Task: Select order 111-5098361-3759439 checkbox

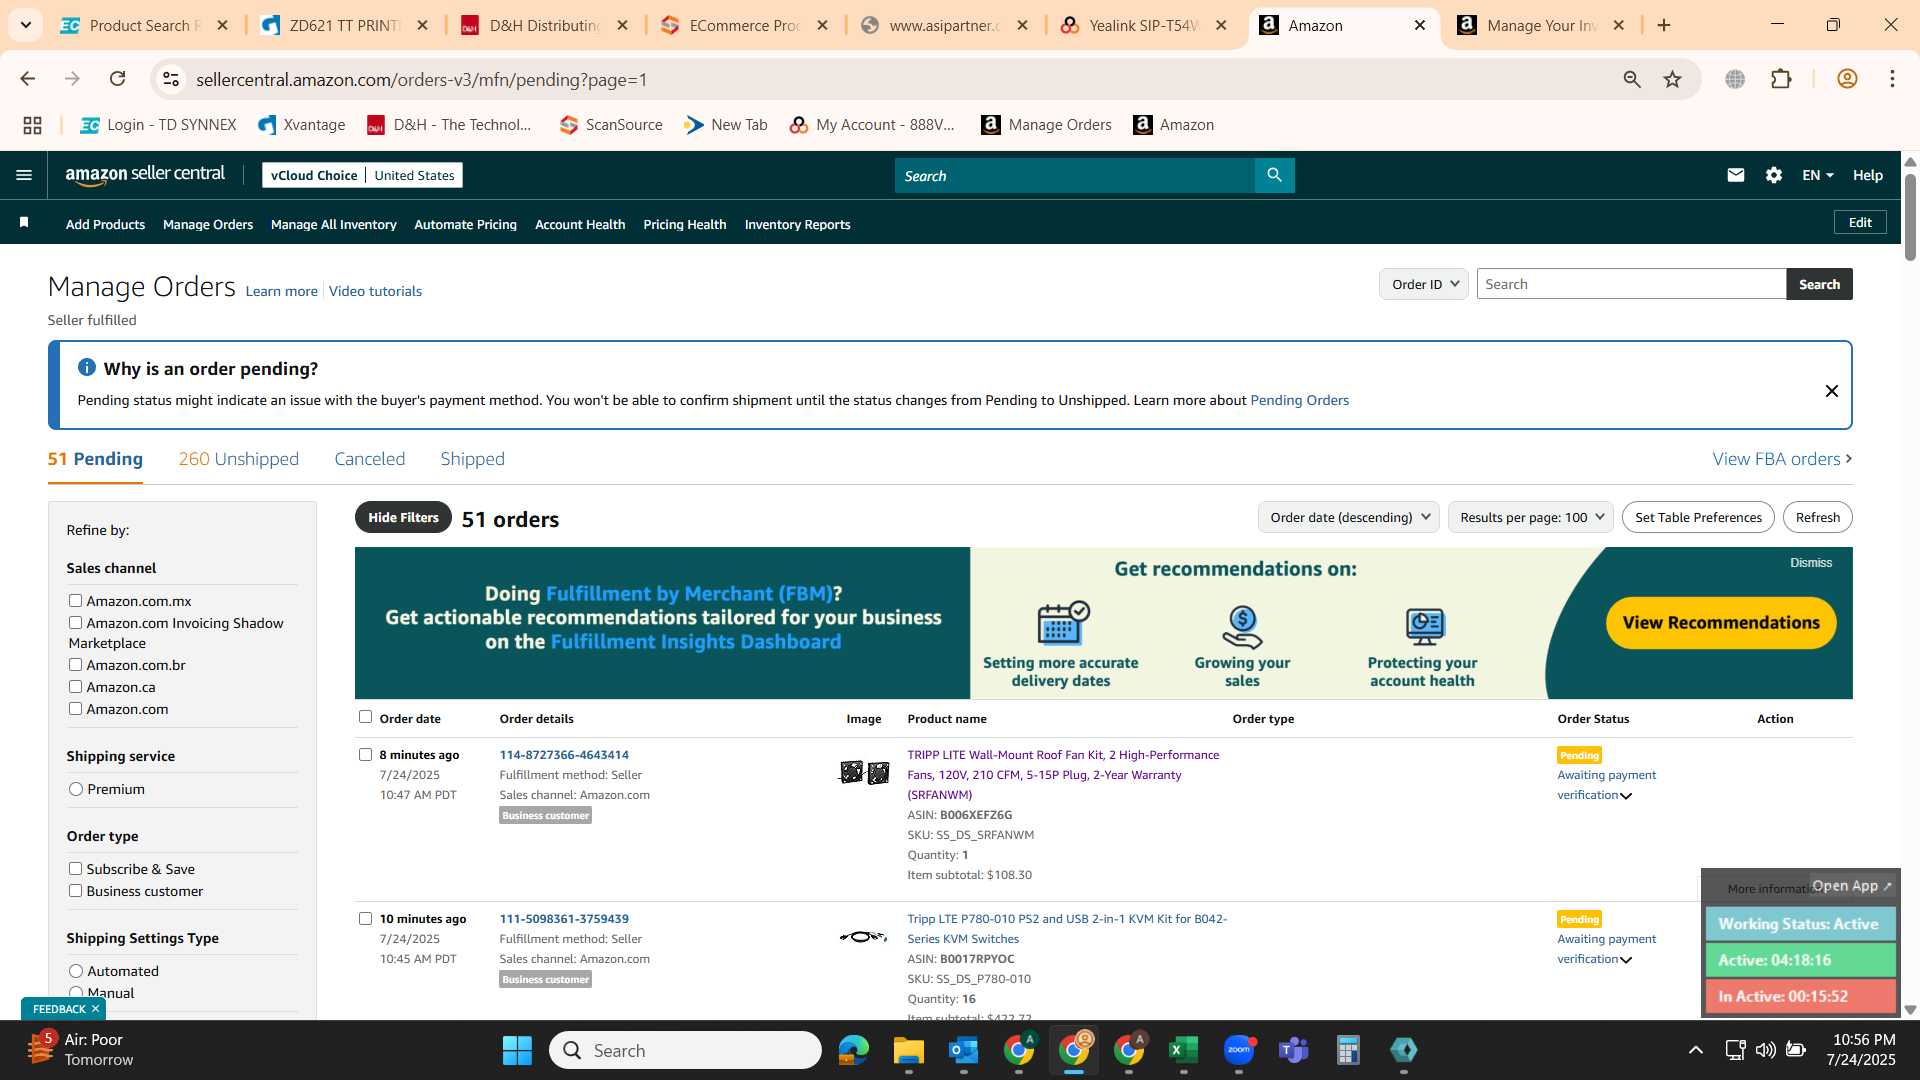Action: pyautogui.click(x=365, y=918)
